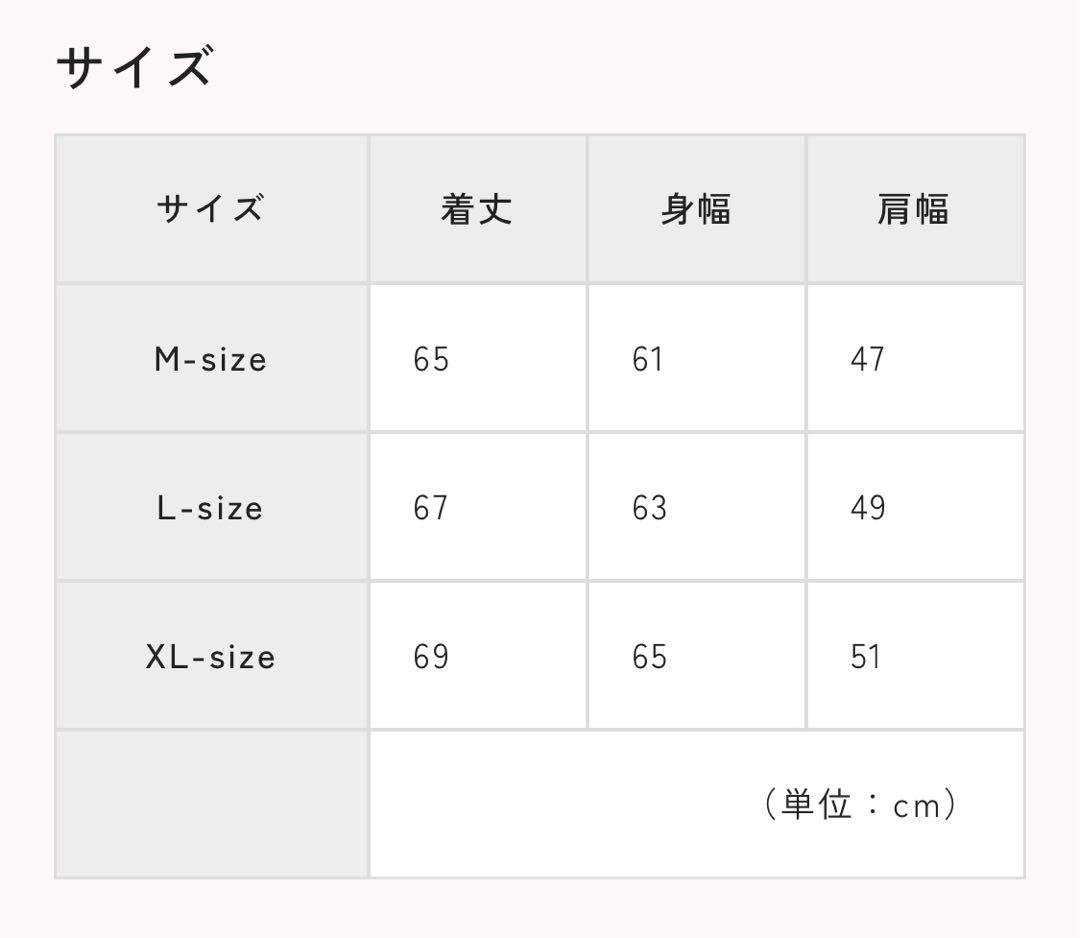Click the M-size 着丈 value 65

point(431,359)
